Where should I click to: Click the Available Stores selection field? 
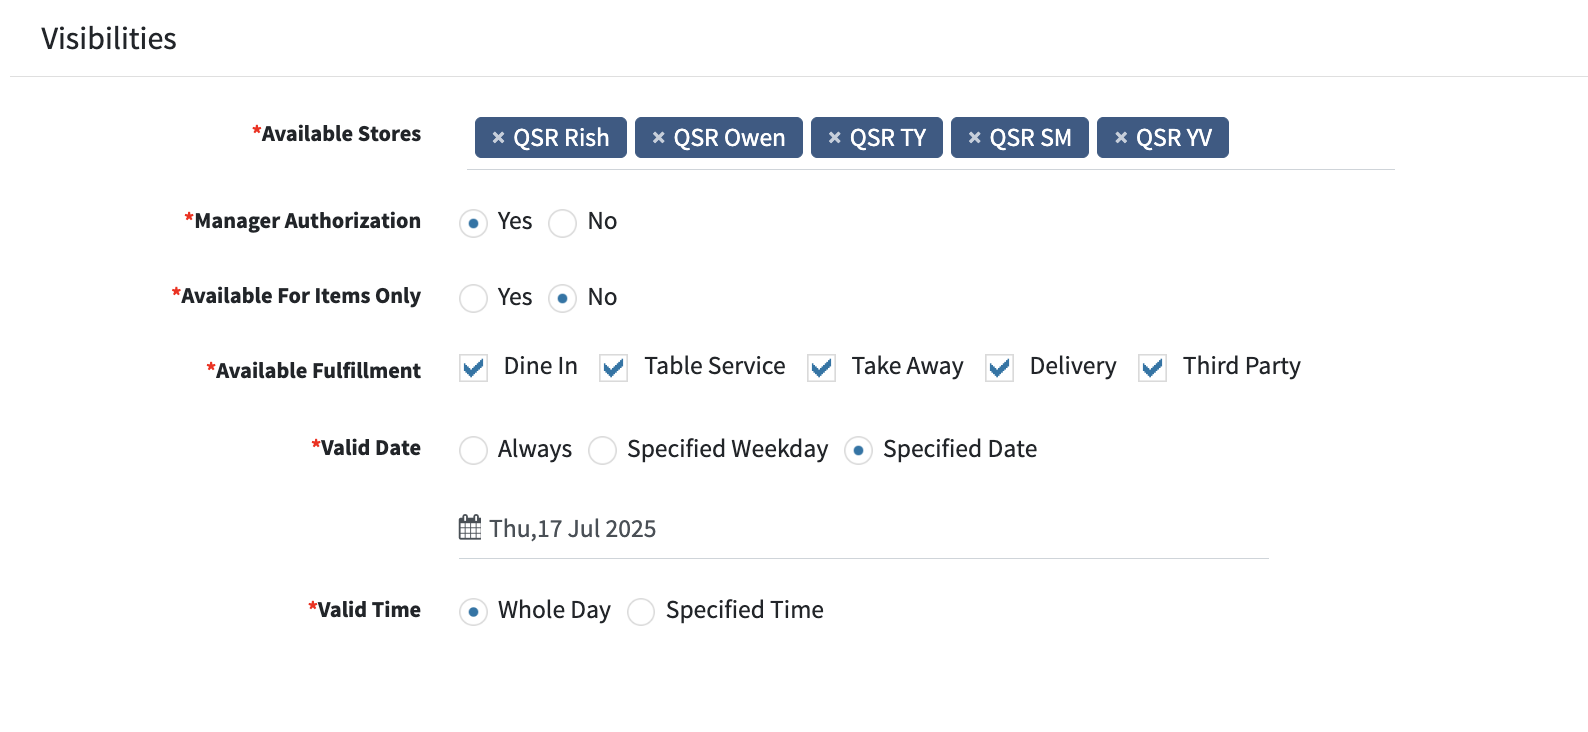[931, 138]
